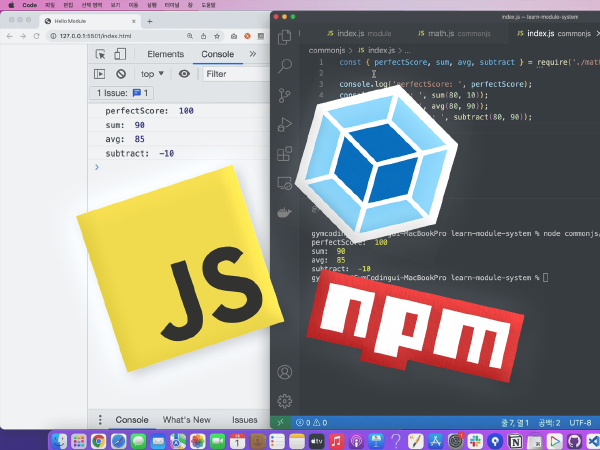Image resolution: width=600 pixels, height=450 pixels.
Task: Open the Extensions view in VS Code
Action: (284, 154)
